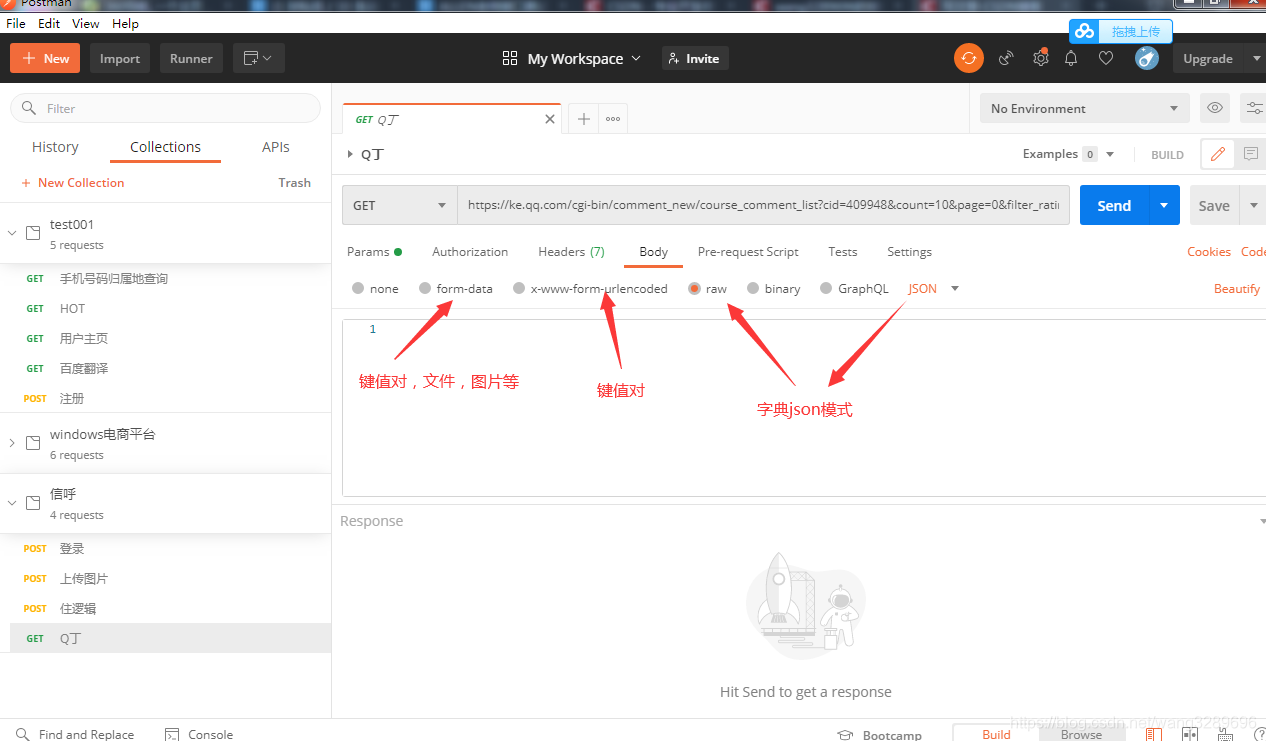Switch to Build mode in status bar
This screenshot has width=1266, height=741.
(996, 733)
